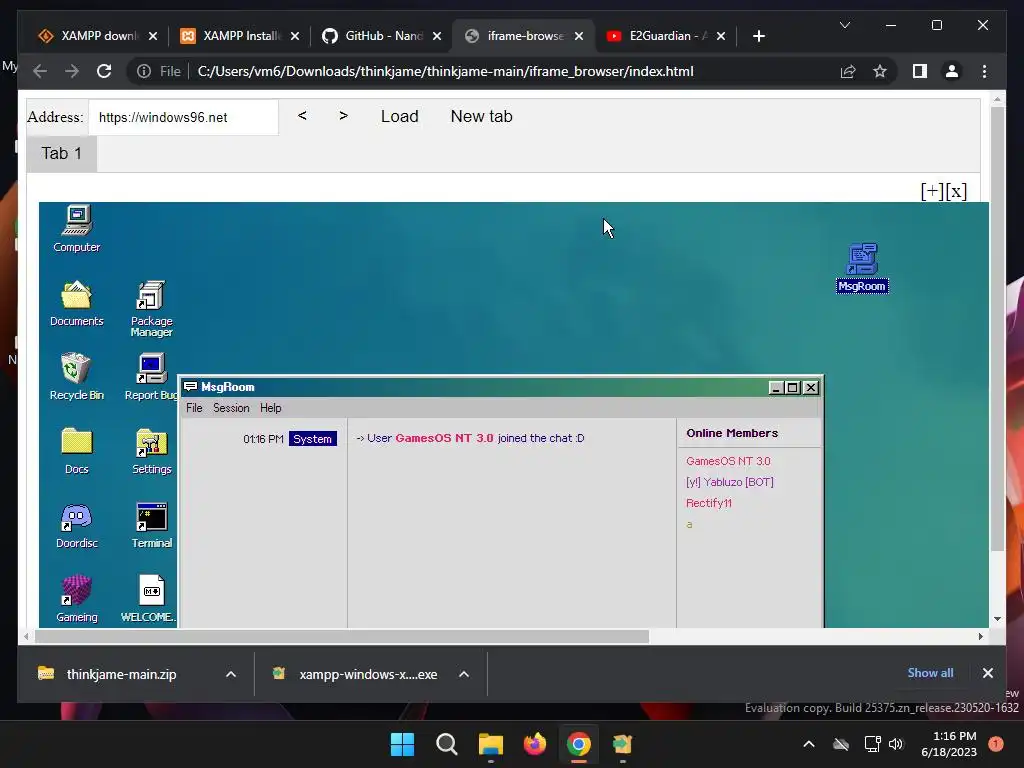
Task: Launch the Terminal desktop icon
Action: click(x=152, y=525)
